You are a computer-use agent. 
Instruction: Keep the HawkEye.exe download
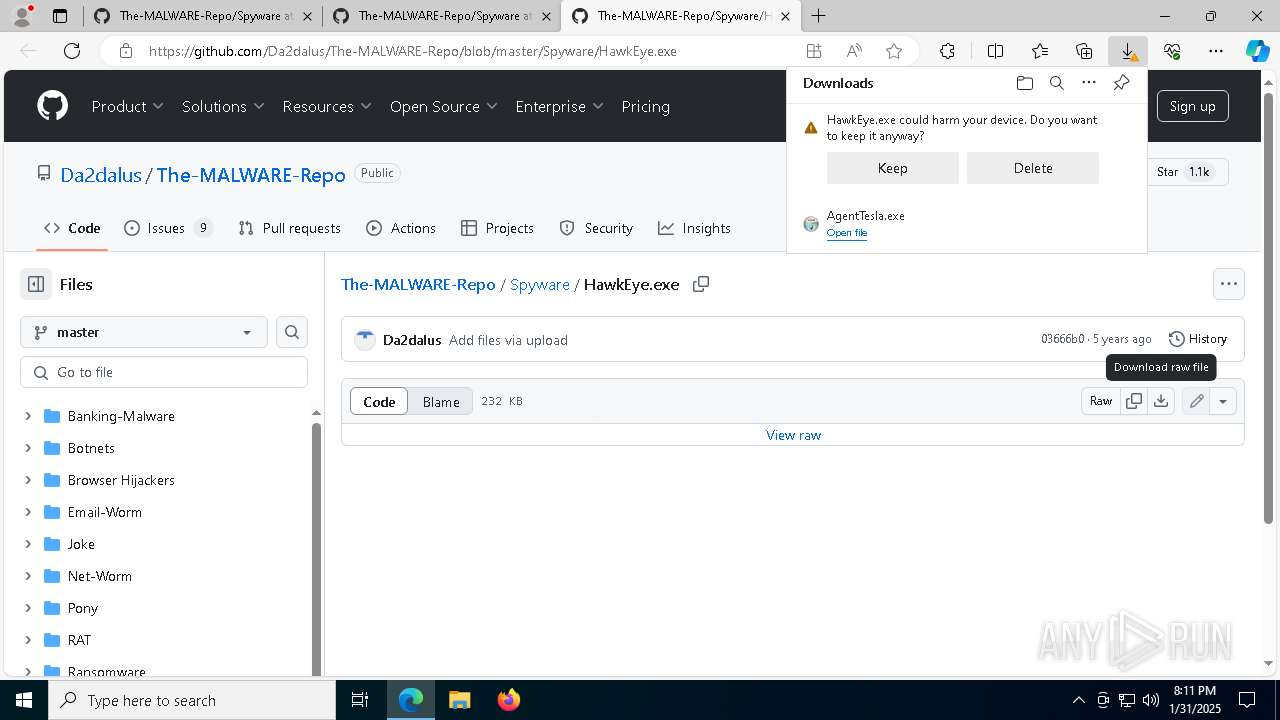pyautogui.click(x=892, y=168)
